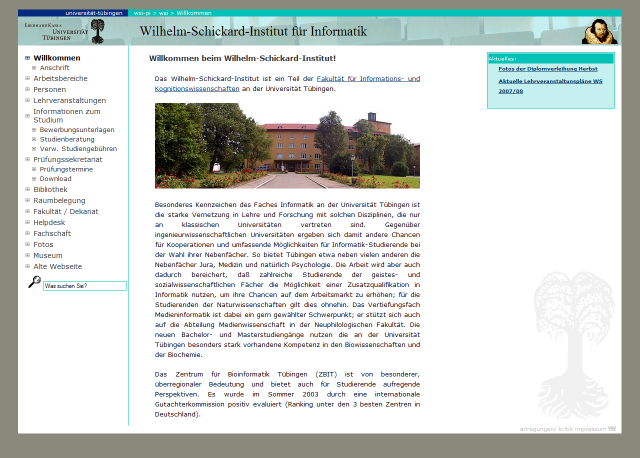Click the Willkommen breadcrumb
The height and width of the screenshot is (458, 640).
click(x=194, y=13)
